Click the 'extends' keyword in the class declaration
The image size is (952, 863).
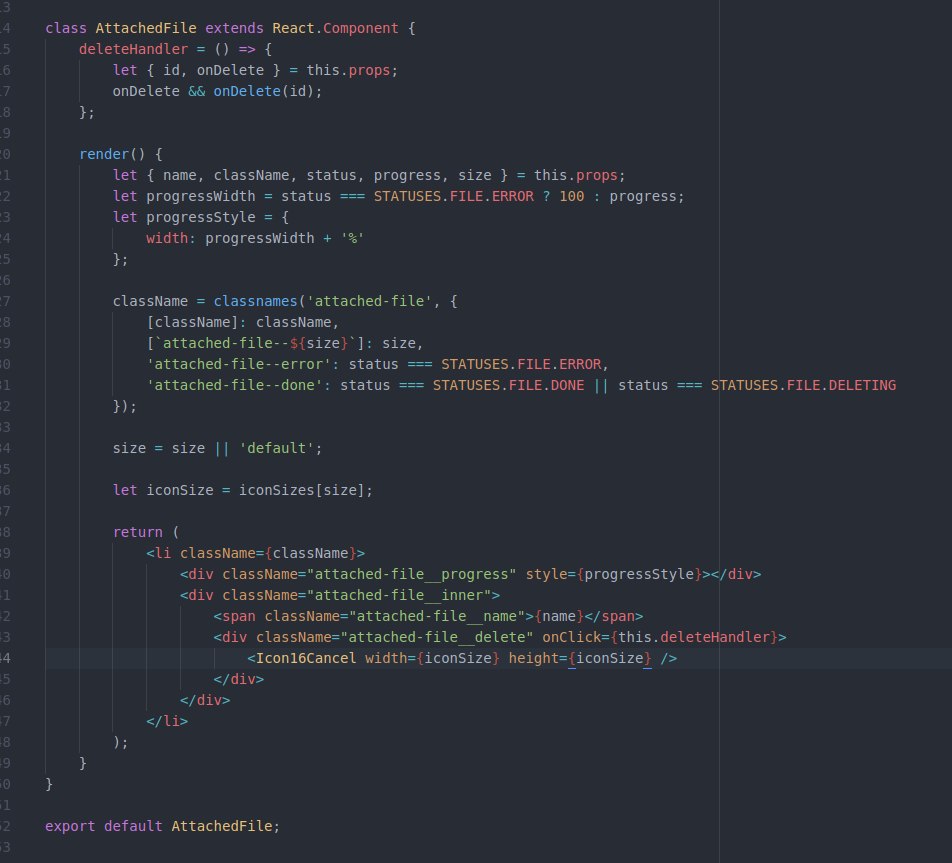(x=234, y=28)
